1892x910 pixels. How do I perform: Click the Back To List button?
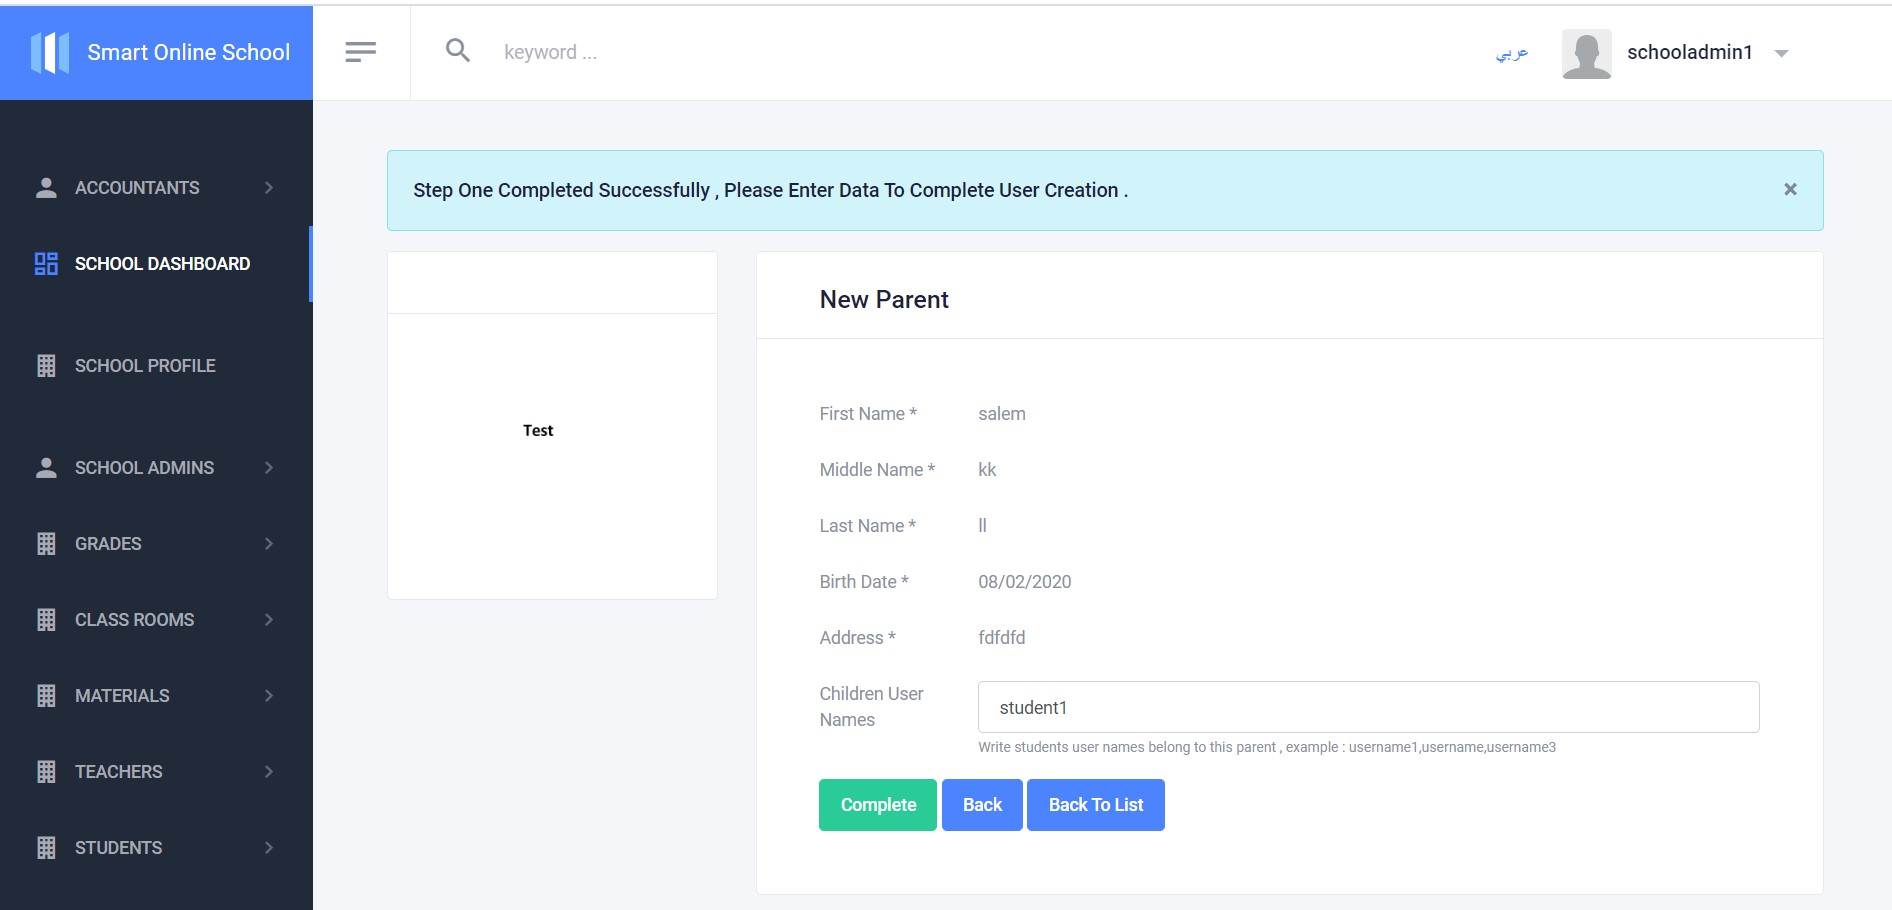point(1095,805)
